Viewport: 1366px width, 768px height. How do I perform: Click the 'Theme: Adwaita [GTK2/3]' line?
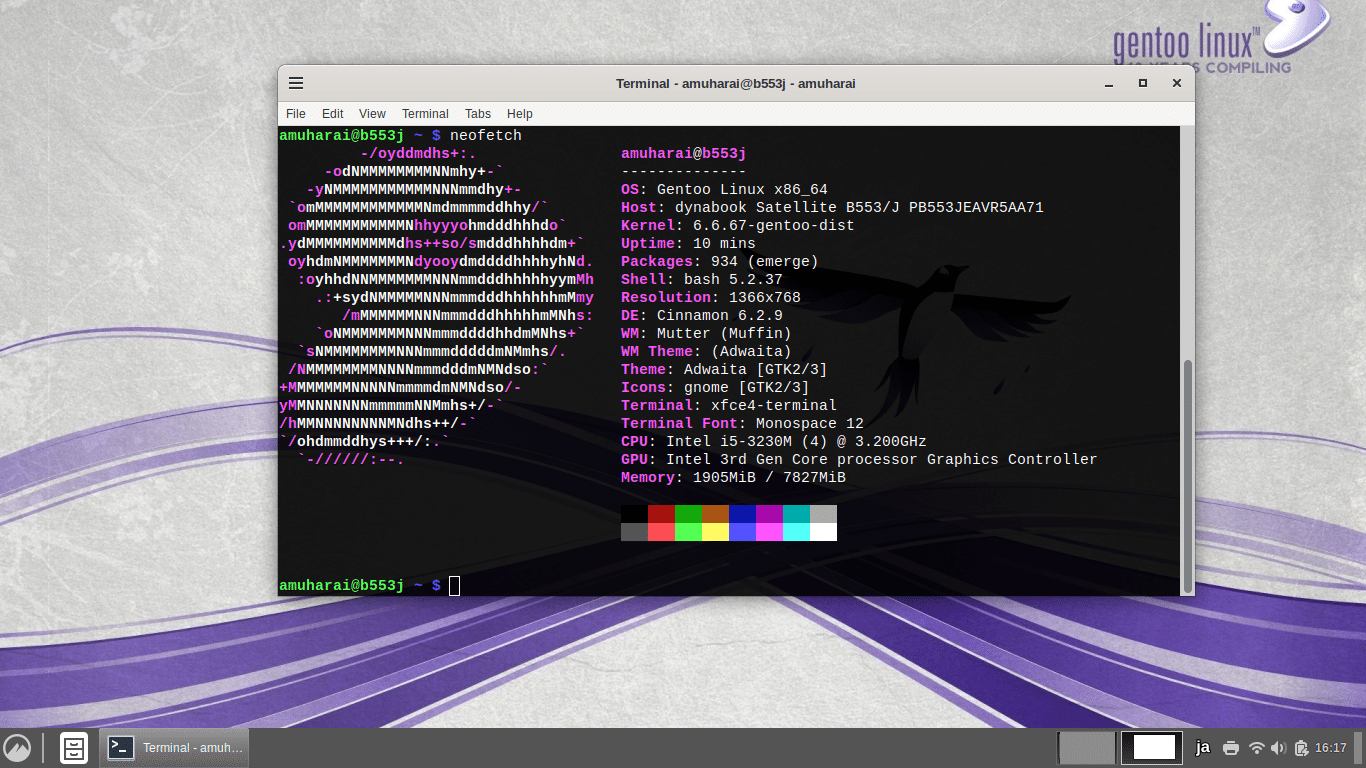tap(724, 369)
